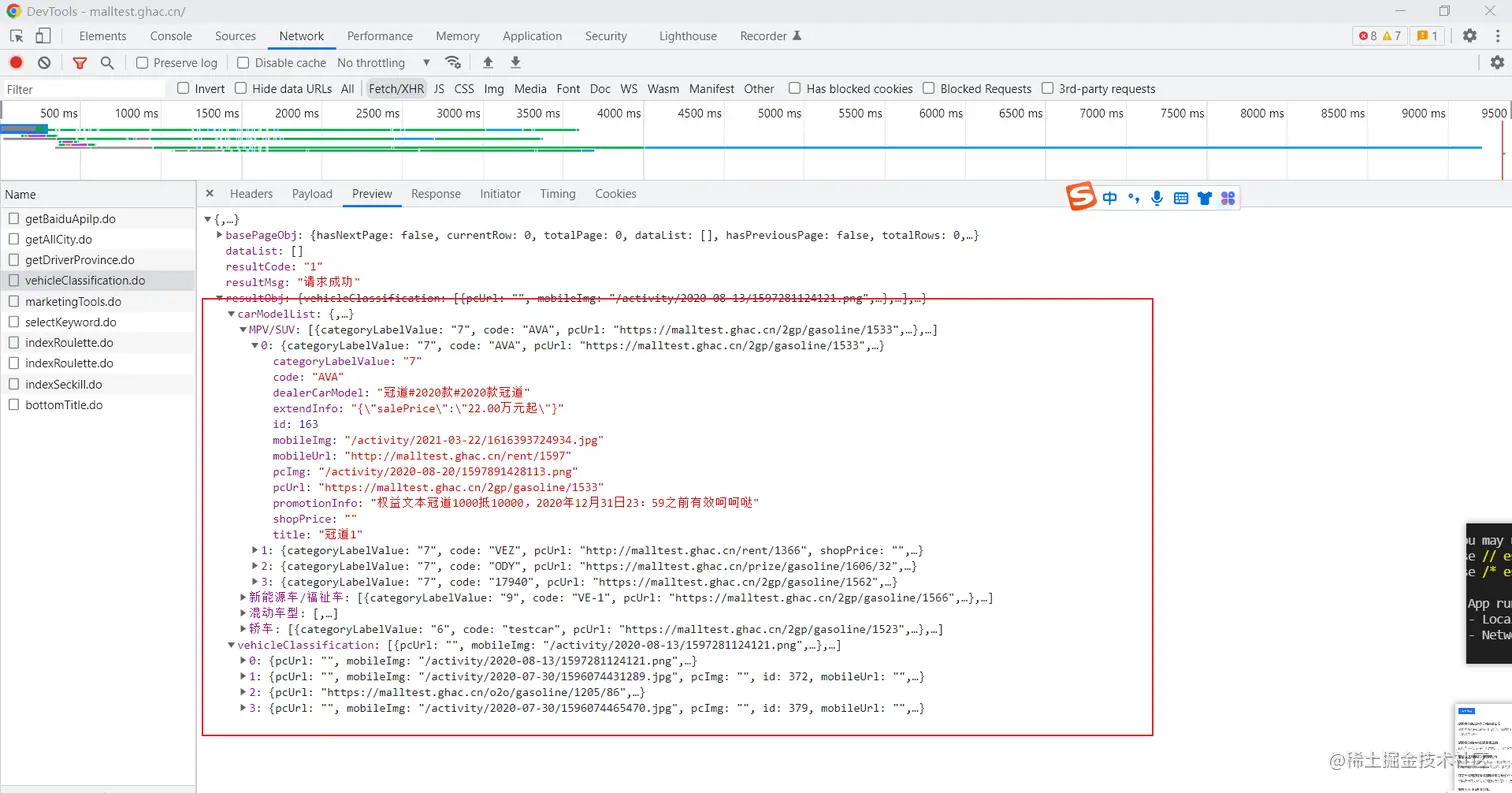
Task: Select the marketingTools.do request
Action: tap(98, 302)
